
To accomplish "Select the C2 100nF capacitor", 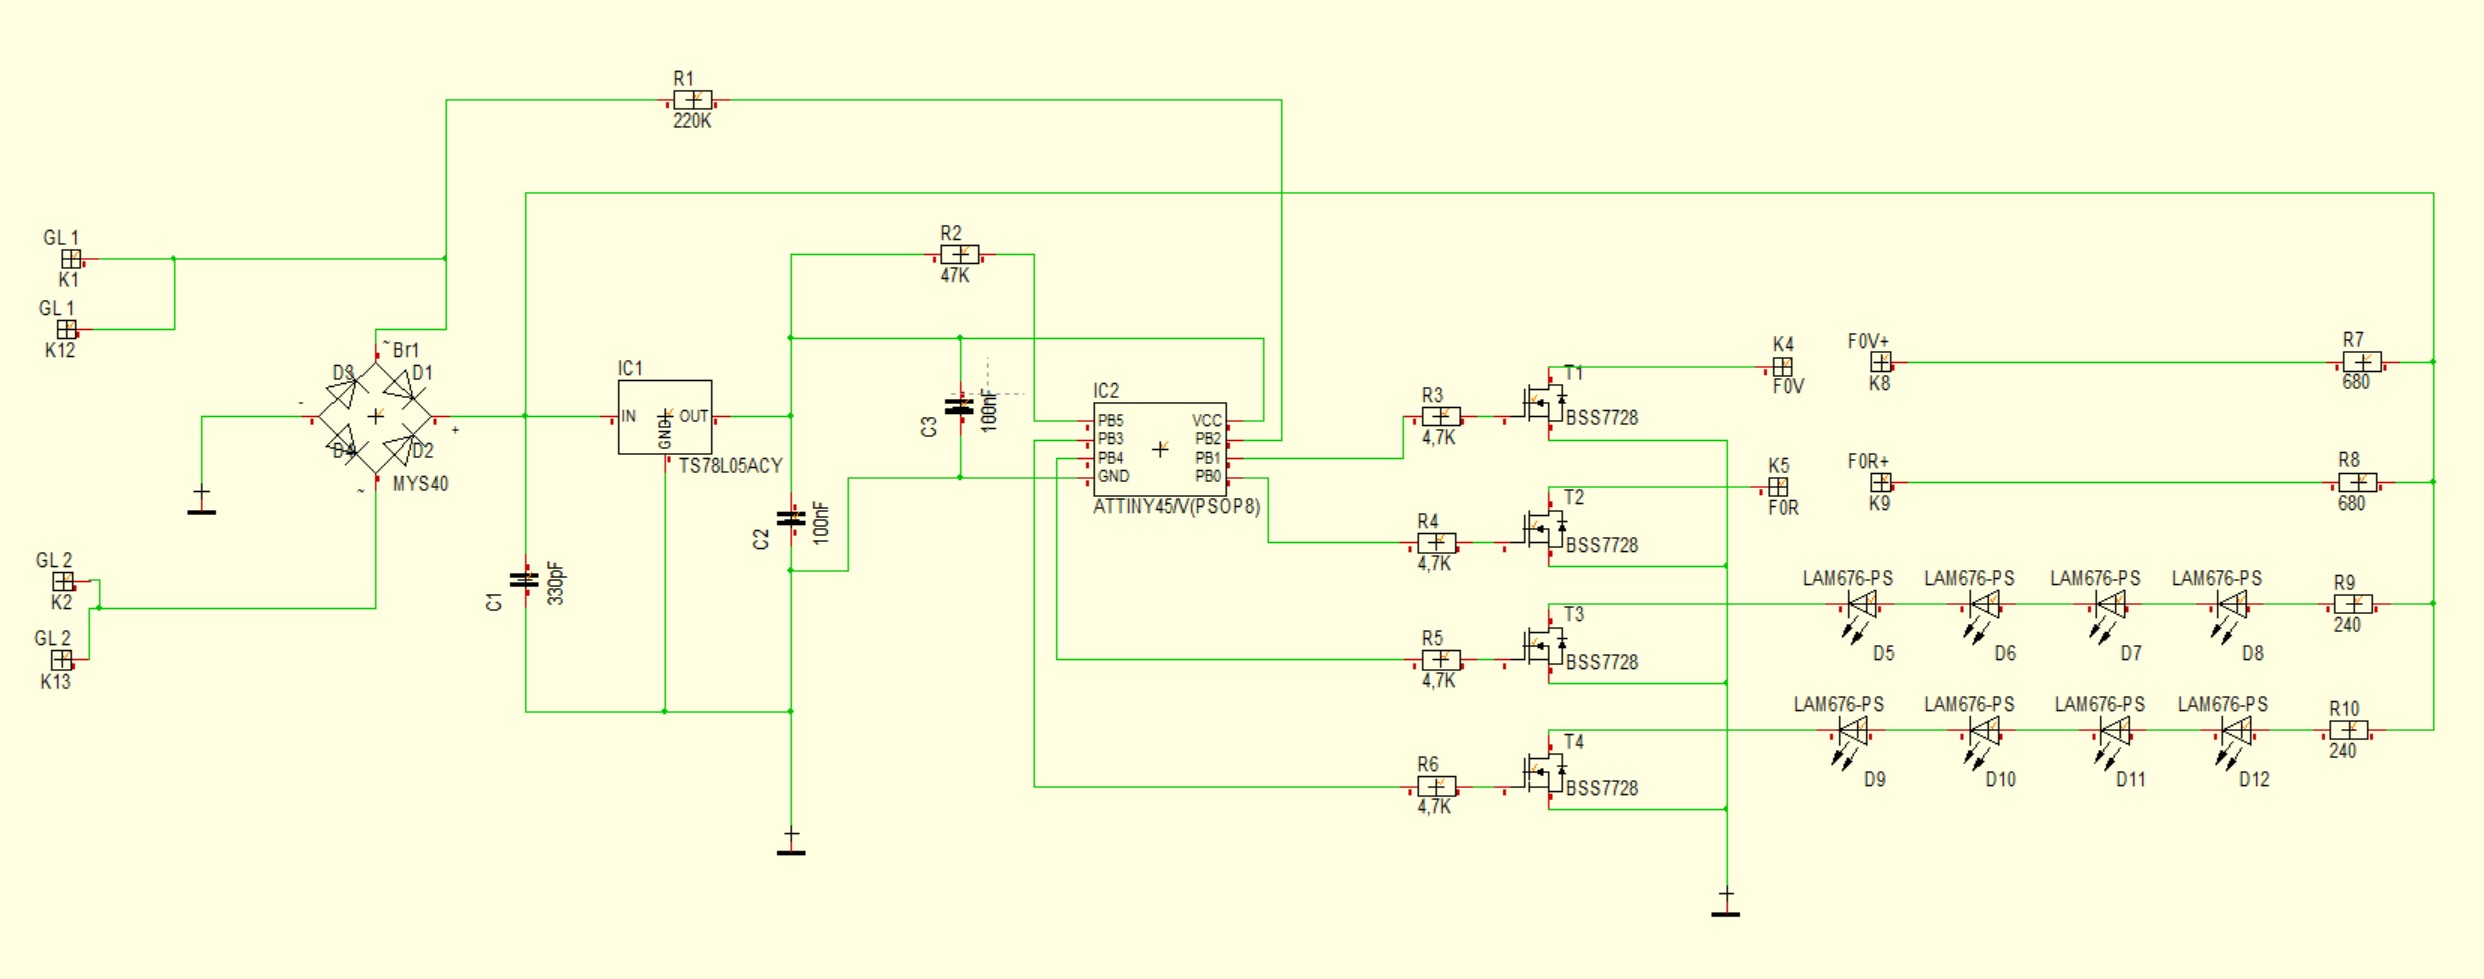I will [x=791, y=518].
